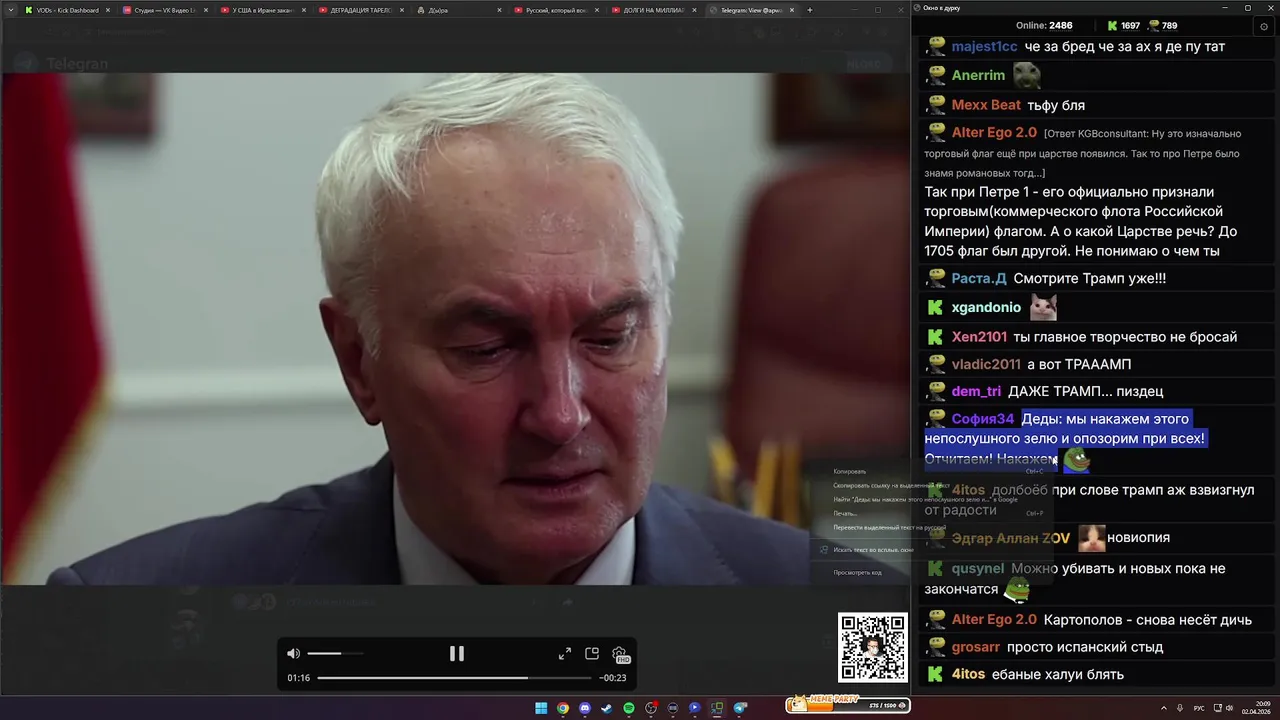Click username Mexx Beat in chat
1280x720 pixels.
click(986, 105)
